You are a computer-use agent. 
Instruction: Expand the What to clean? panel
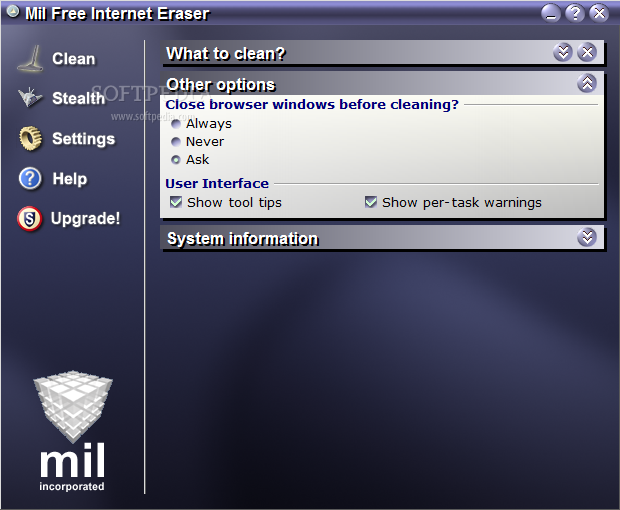[563, 52]
